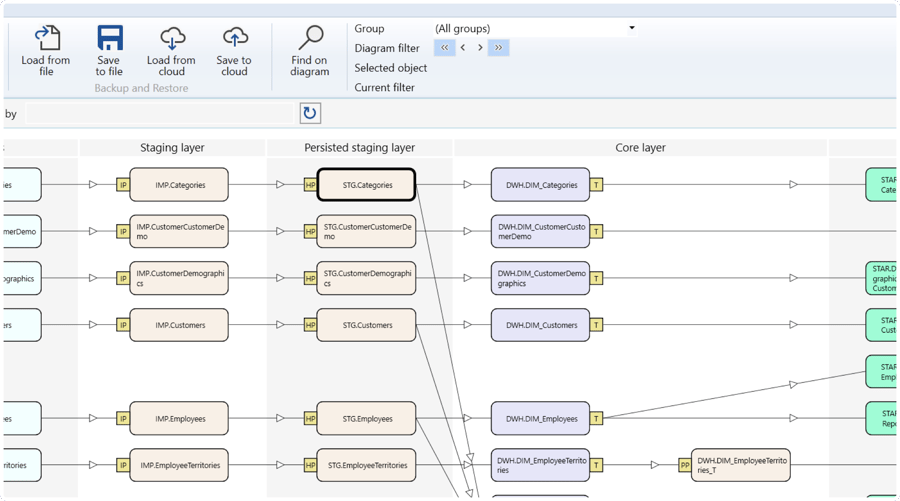Jump to last diagram filter (double right arrow)
This screenshot has height=501, width=900.
pyautogui.click(x=498, y=48)
